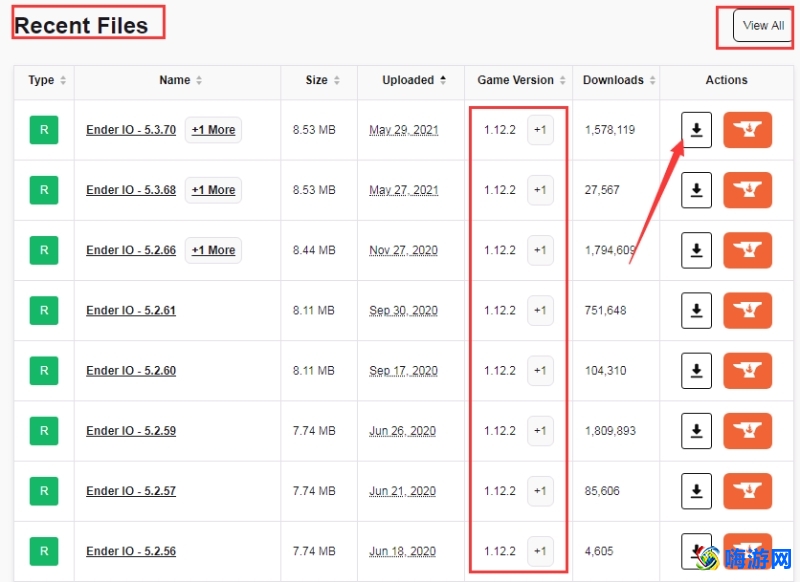The width and height of the screenshot is (800, 582).
Task: Click the green R release badge for 5.2.57
Action: pos(44,491)
